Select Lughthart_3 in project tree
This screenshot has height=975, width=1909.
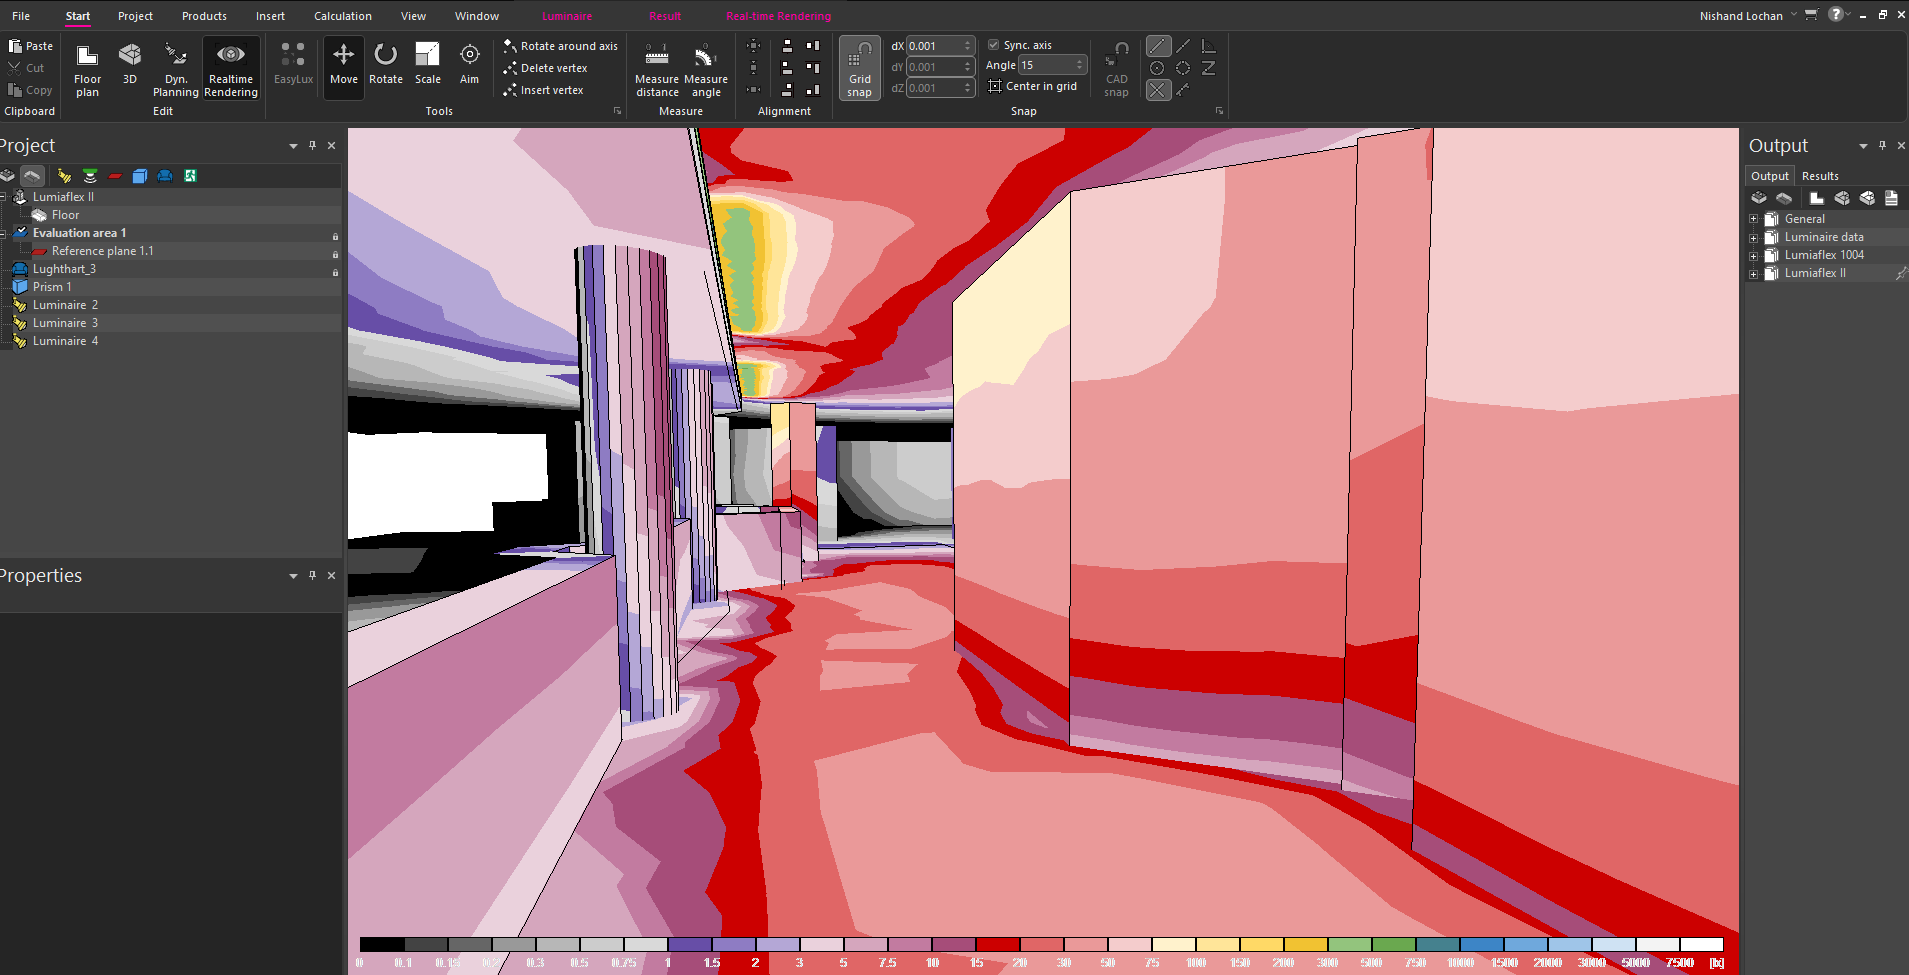pyautogui.click(x=64, y=269)
